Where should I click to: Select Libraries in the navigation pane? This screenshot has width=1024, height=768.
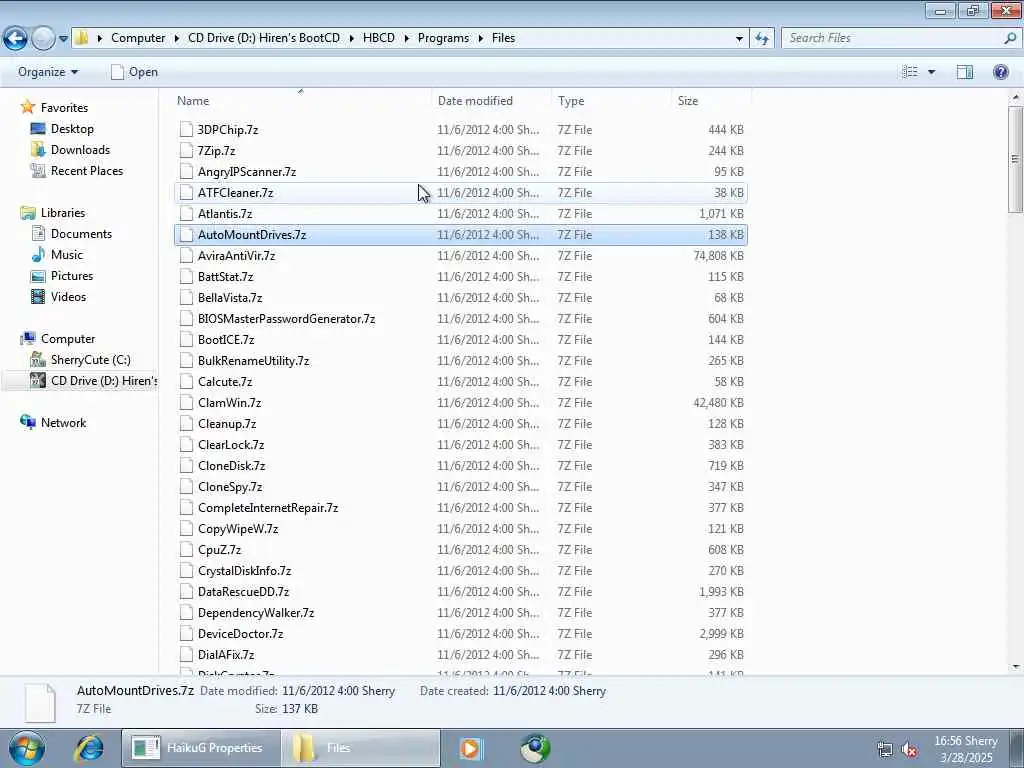[63, 213]
